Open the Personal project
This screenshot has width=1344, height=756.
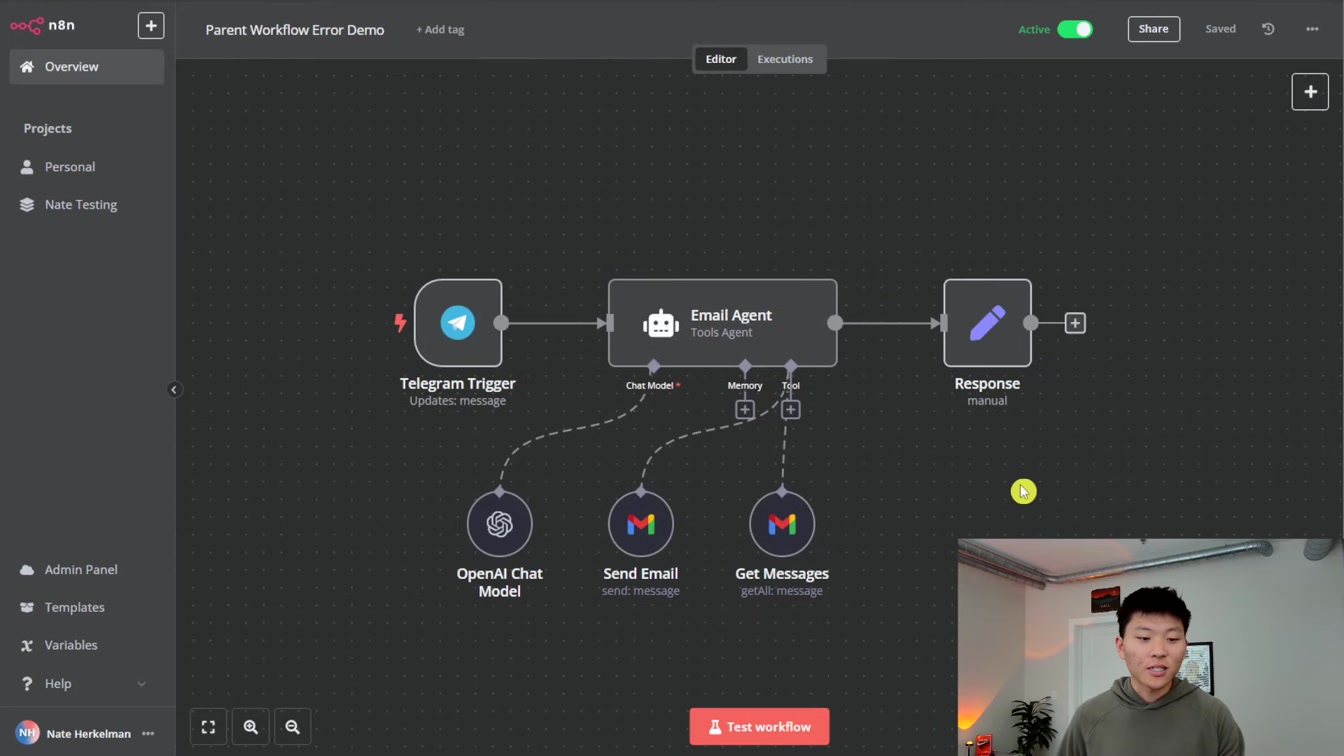[87, 167]
